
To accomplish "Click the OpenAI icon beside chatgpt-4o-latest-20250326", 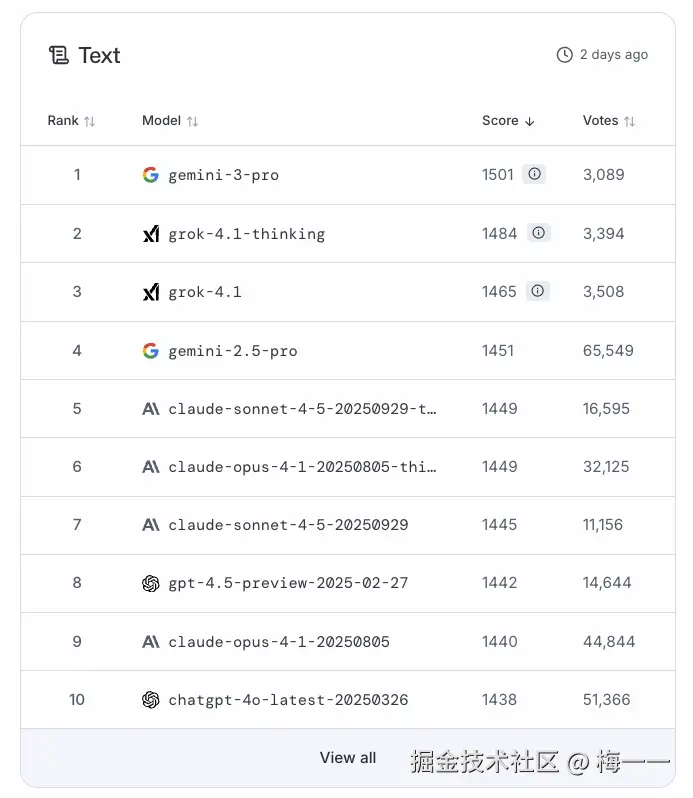I will pos(151,700).
